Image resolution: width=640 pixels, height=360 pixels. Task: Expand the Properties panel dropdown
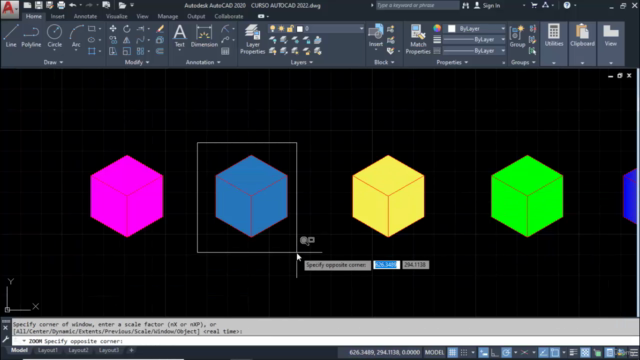pos(452,62)
